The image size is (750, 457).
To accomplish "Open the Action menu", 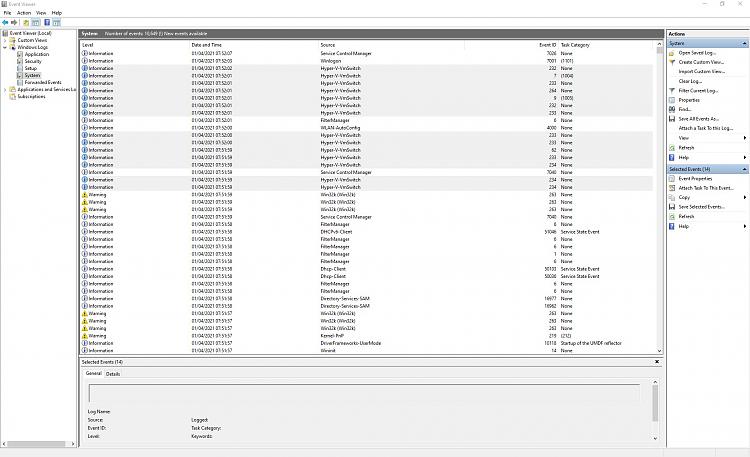I will click(24, 13).
